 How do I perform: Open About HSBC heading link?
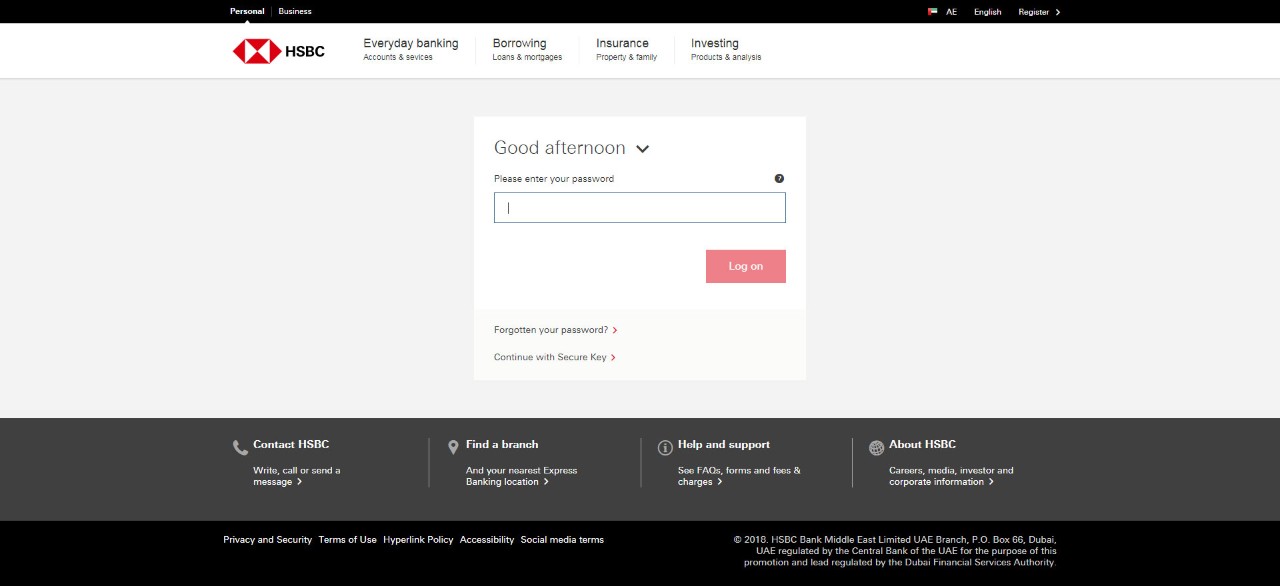point(922,444)
